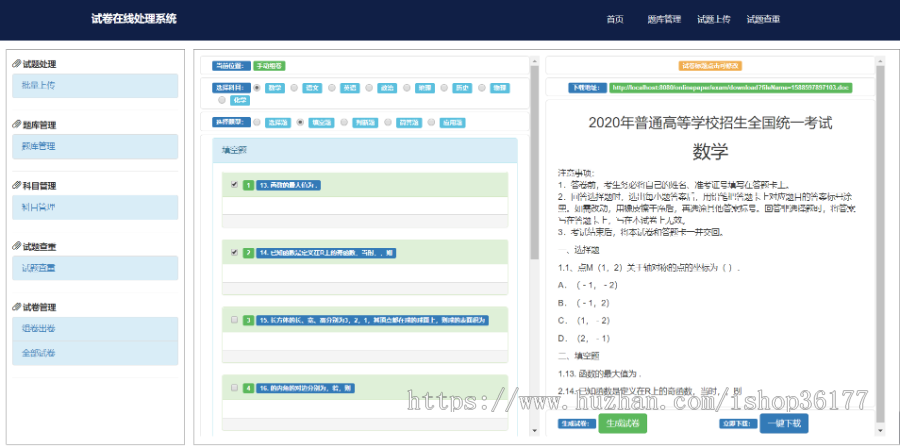This screenshot has width=900, height=448.
Task: Click the blue 一键下载 button
Action: point(783,423)
